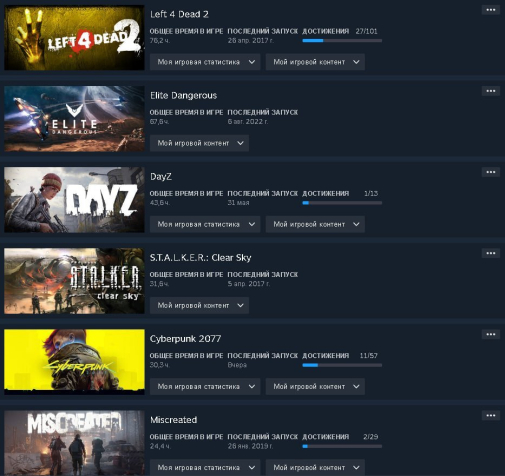The height and width of the screenshot is (476, 505).
Task: Click the Cyberpunk 2077 achievements progress bar
Action: (x=342, y=365)
